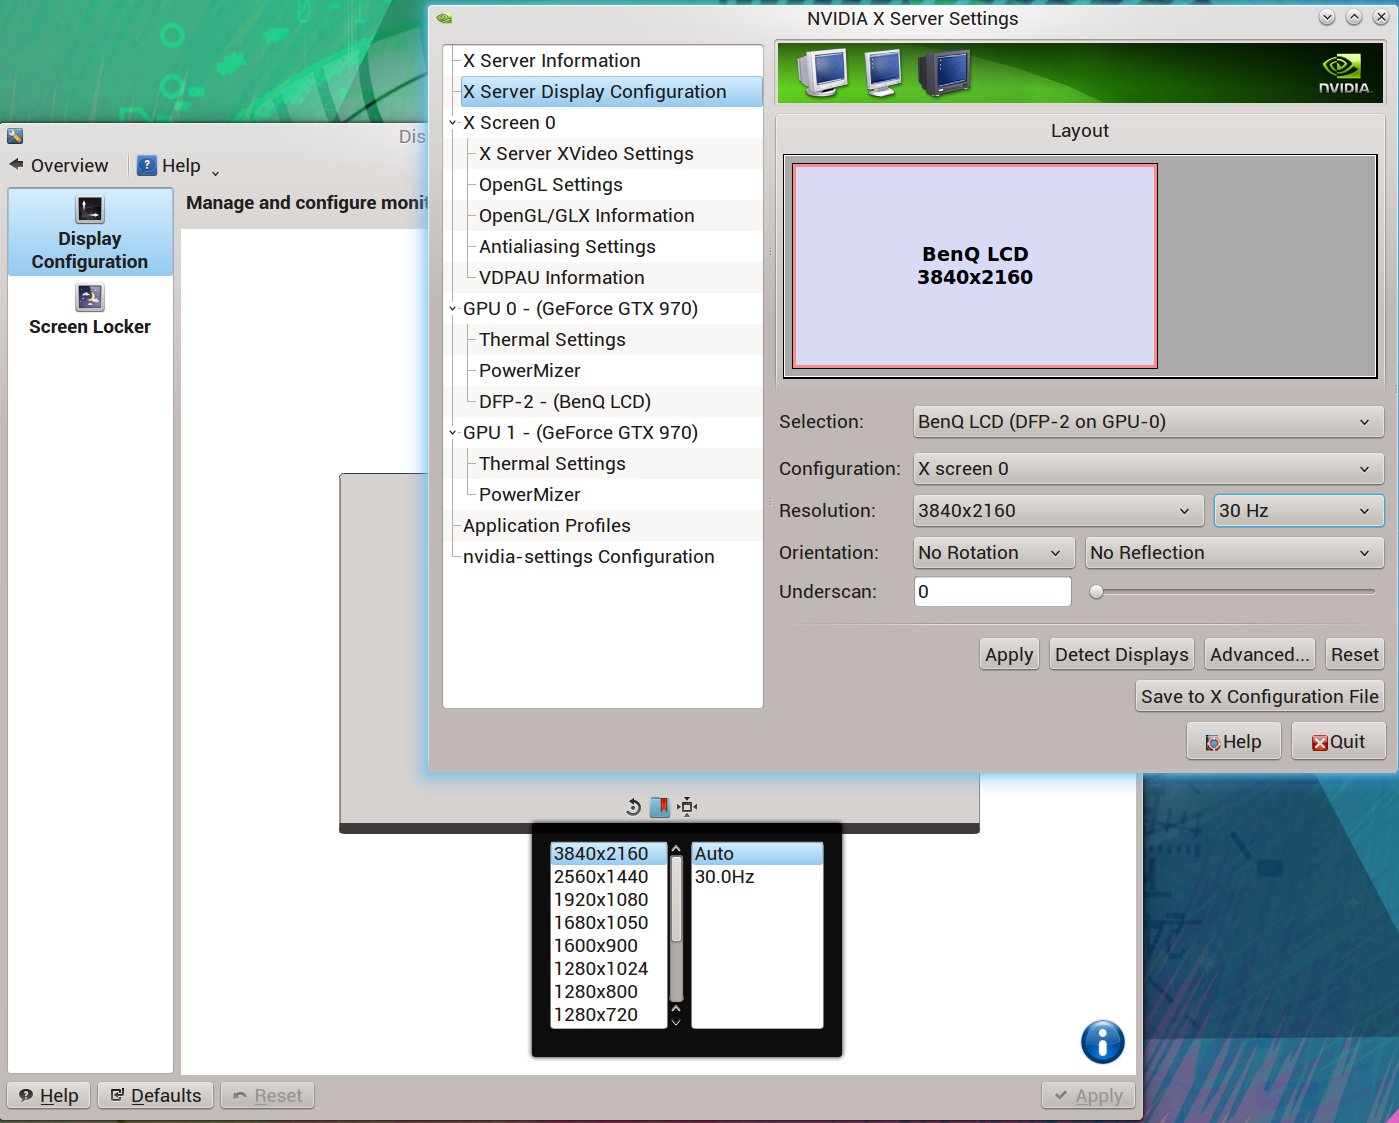Click the blue info circle icon
The image size is (1399, 1123).
click(1103, 1042)
